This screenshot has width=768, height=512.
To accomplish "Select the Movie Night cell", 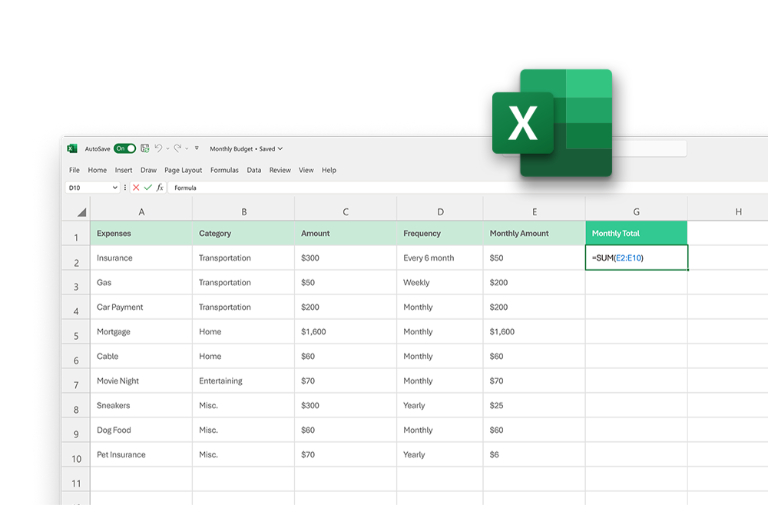I will point(142,381).
